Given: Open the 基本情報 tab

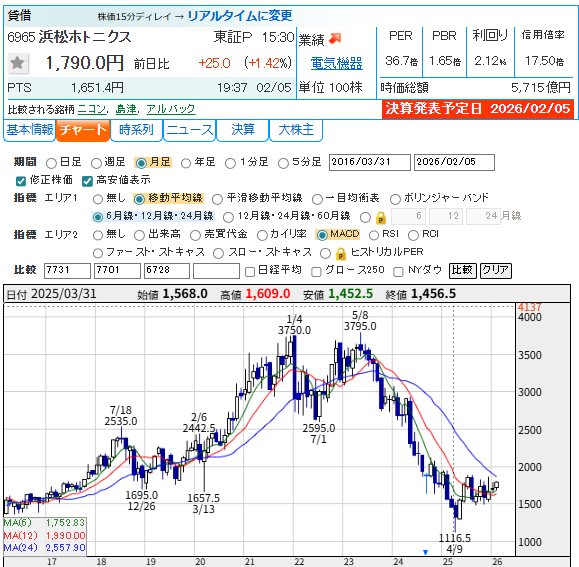Looking at the screenshot, I should pos(30,130).
